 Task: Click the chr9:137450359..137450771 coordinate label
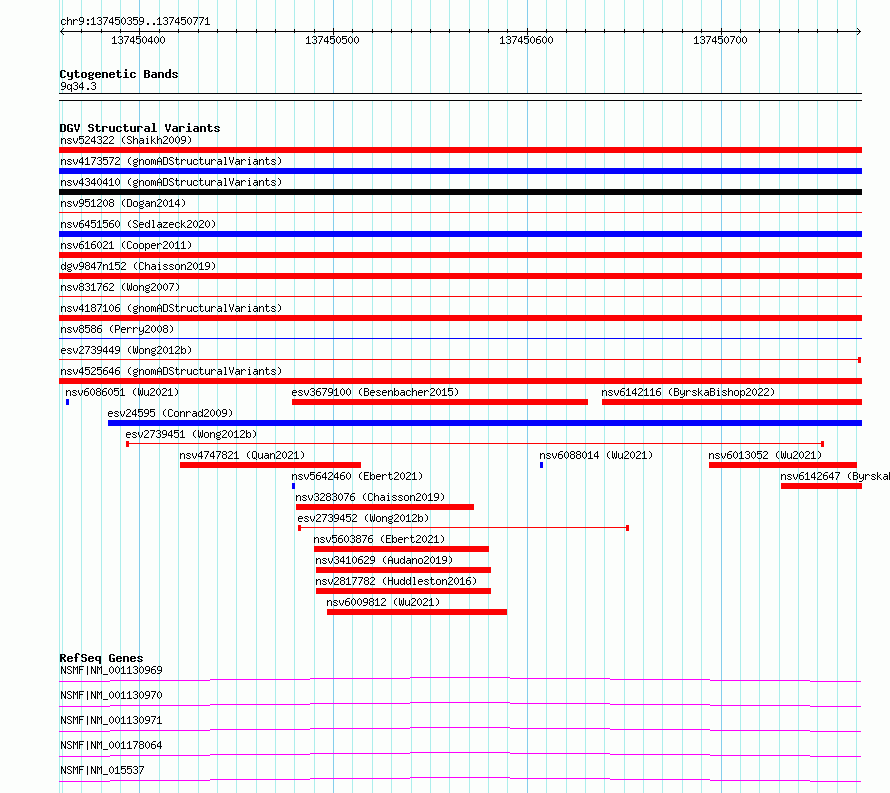click(135, 22)
